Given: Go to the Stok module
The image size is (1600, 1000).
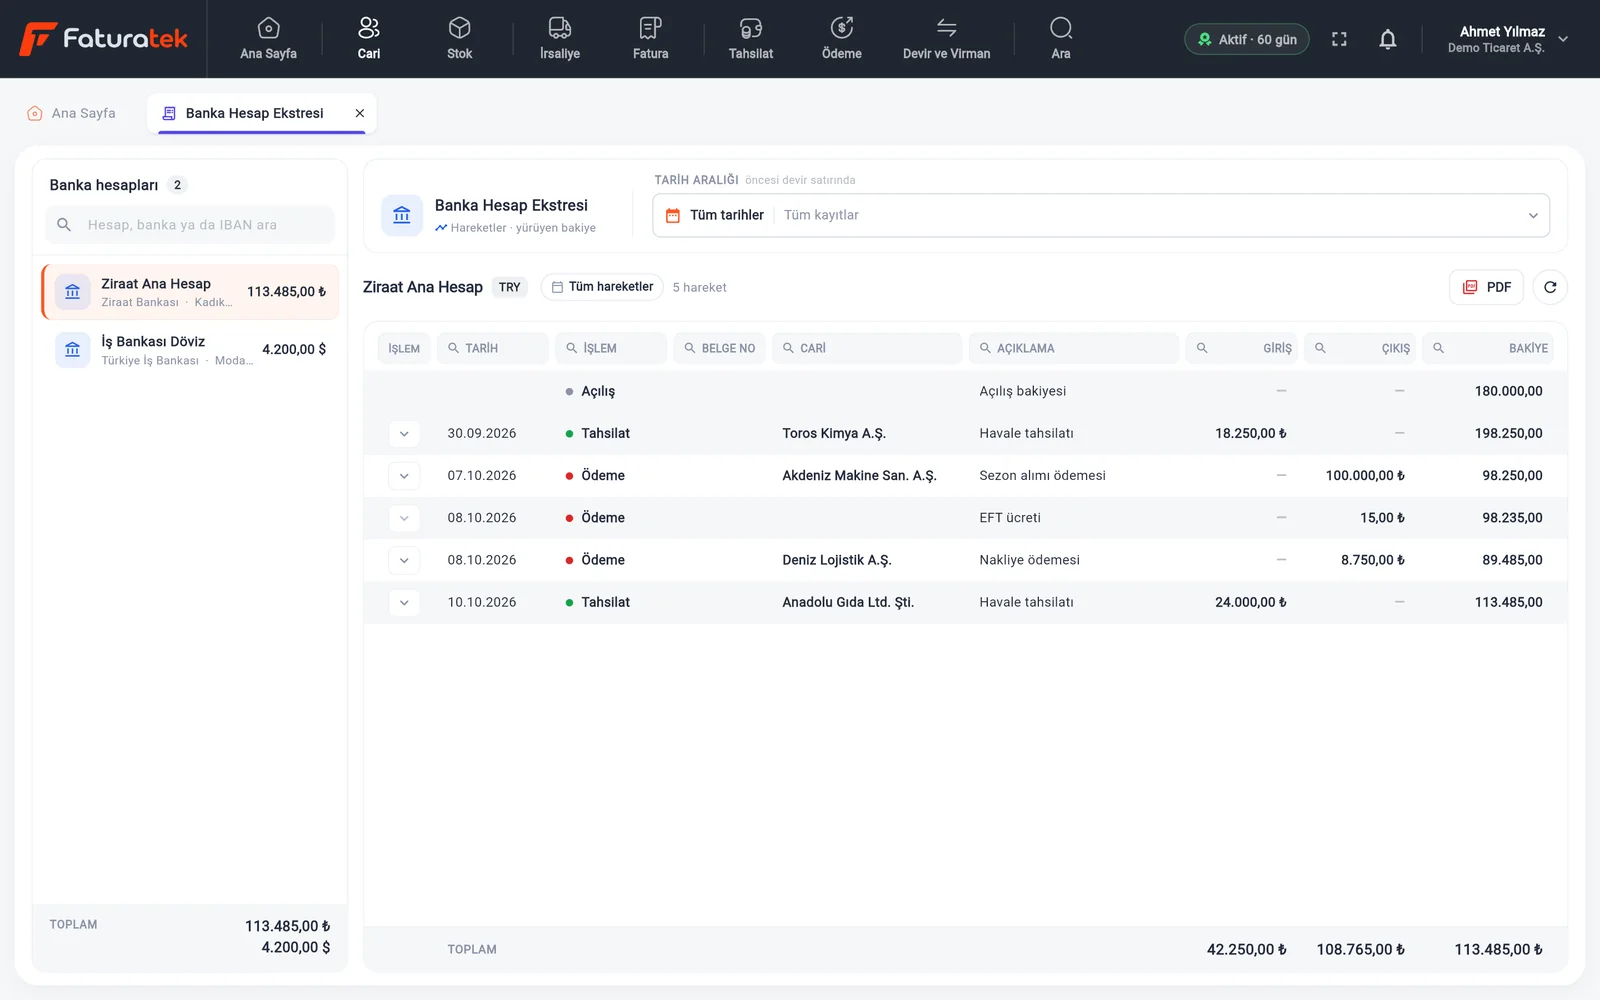Looking at the screenshot, I should (459, 39).
